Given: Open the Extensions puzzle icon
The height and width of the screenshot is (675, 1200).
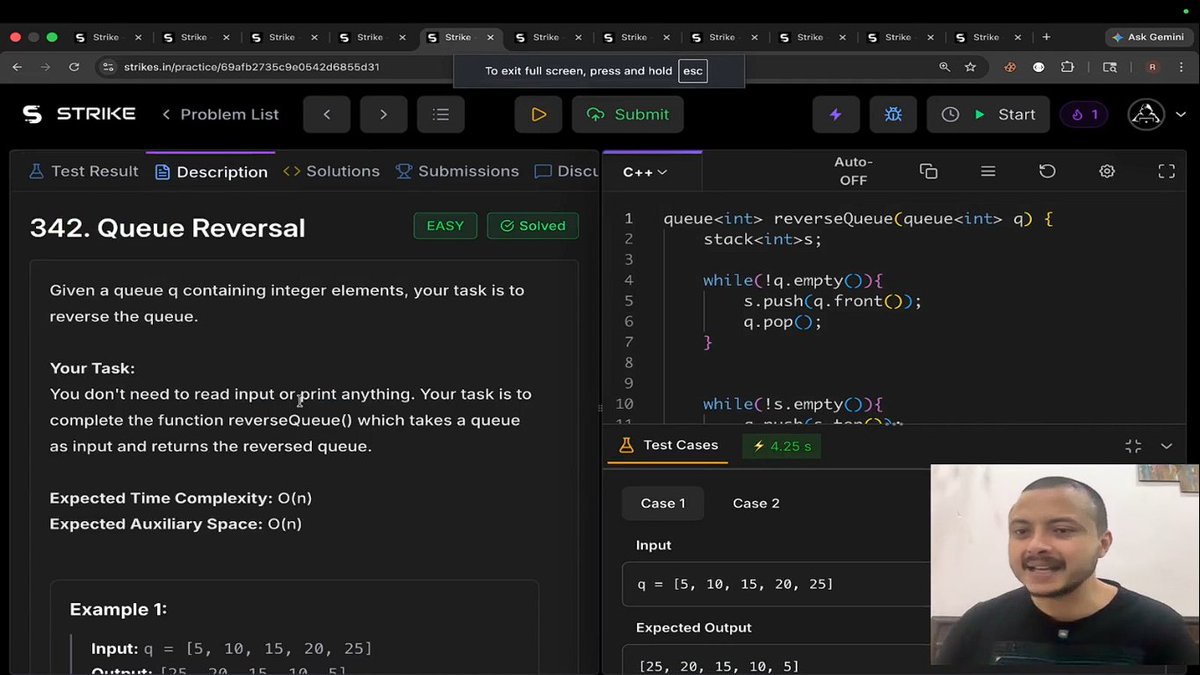Looking at the screenshot, I should [x=1067, y=67].
